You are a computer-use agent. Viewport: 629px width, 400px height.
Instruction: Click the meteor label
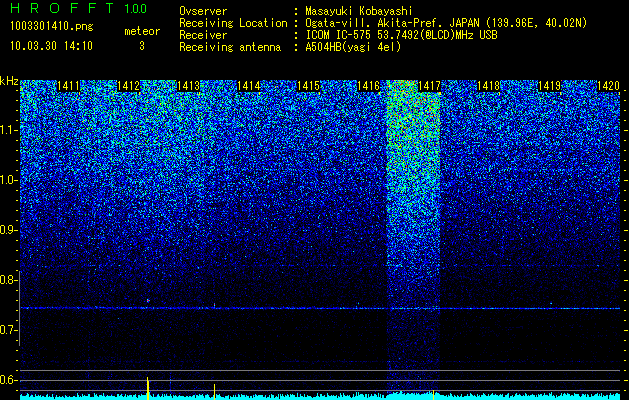pos(142,31)
